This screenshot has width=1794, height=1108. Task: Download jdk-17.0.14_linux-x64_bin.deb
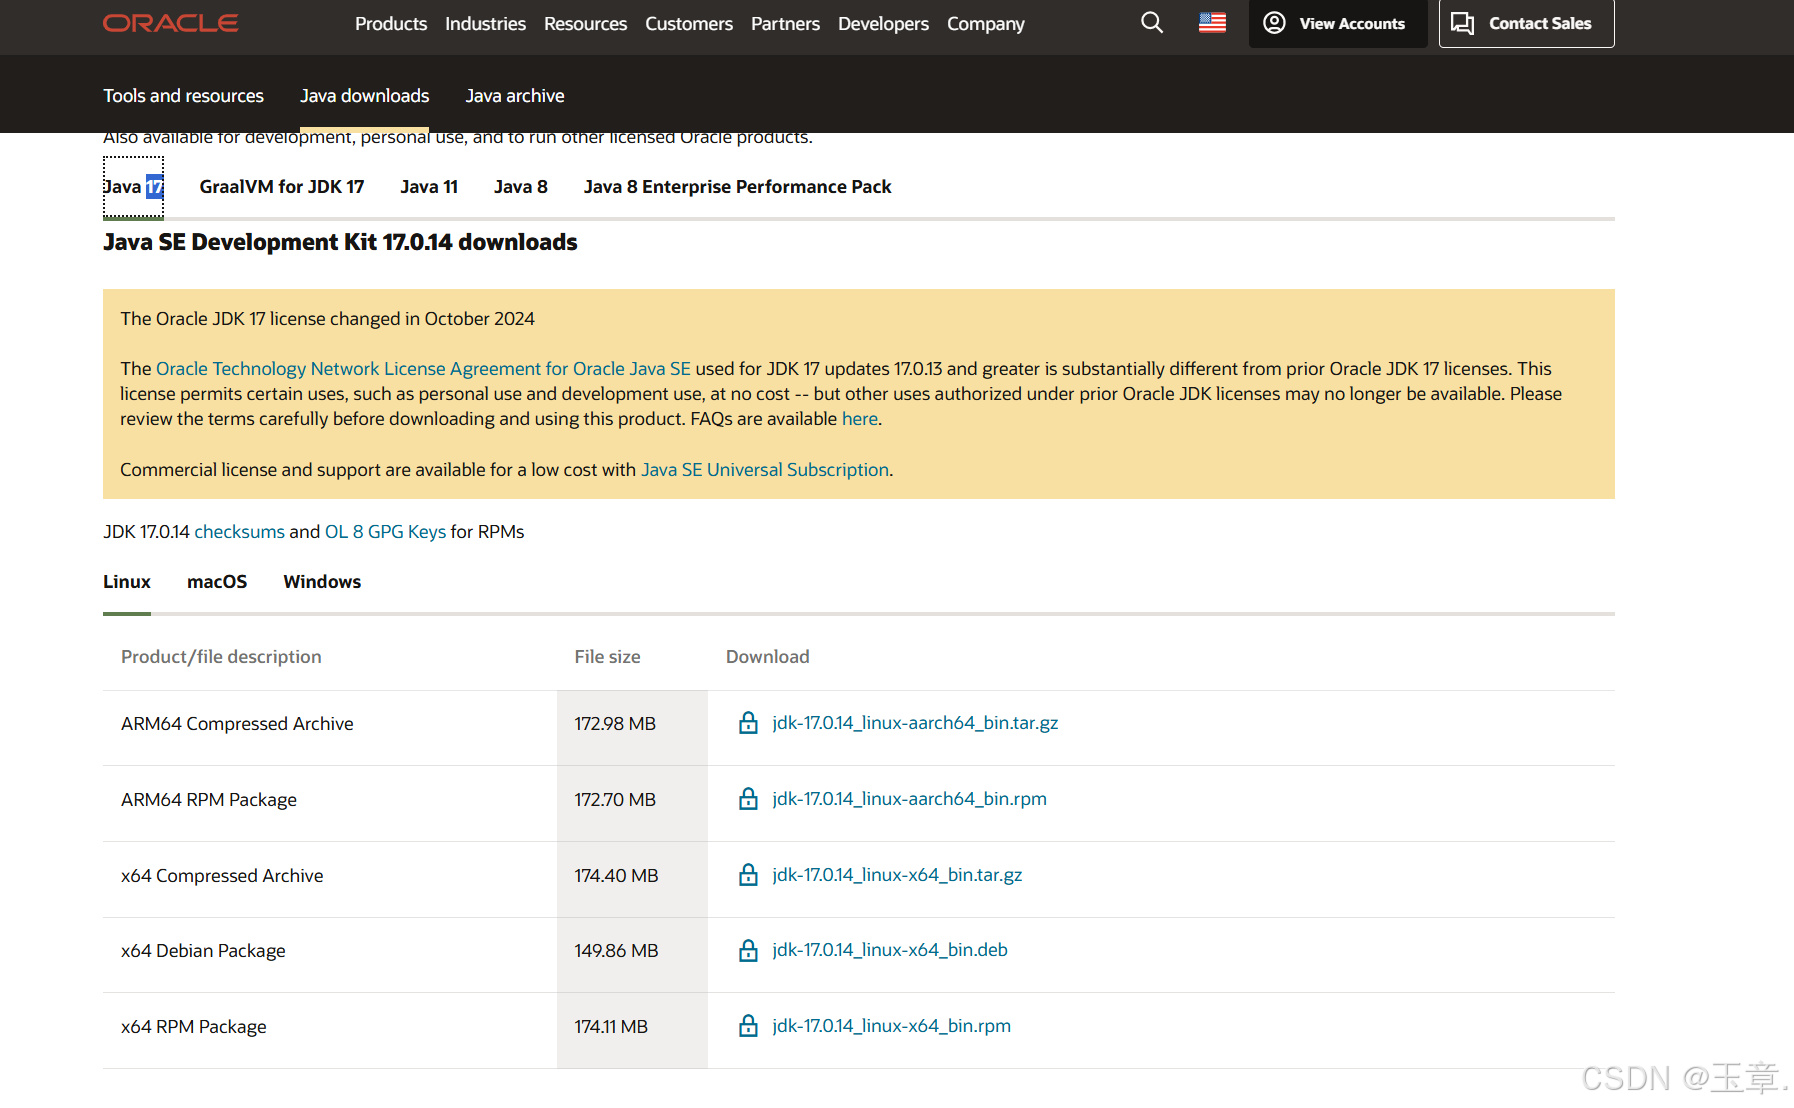890,950
